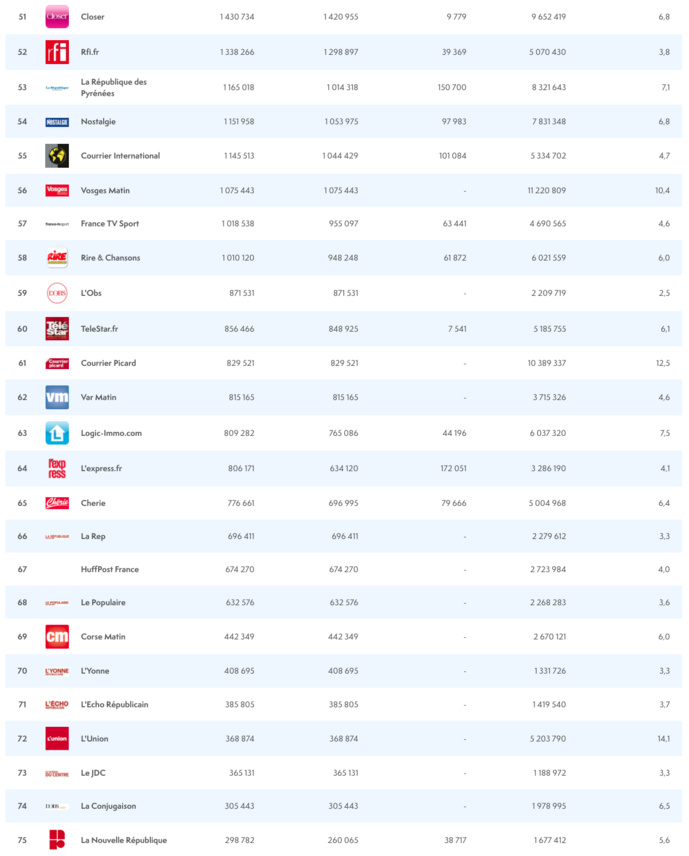
Task: Click La Nouvelle République logo
Action: [x=57, y=840]
